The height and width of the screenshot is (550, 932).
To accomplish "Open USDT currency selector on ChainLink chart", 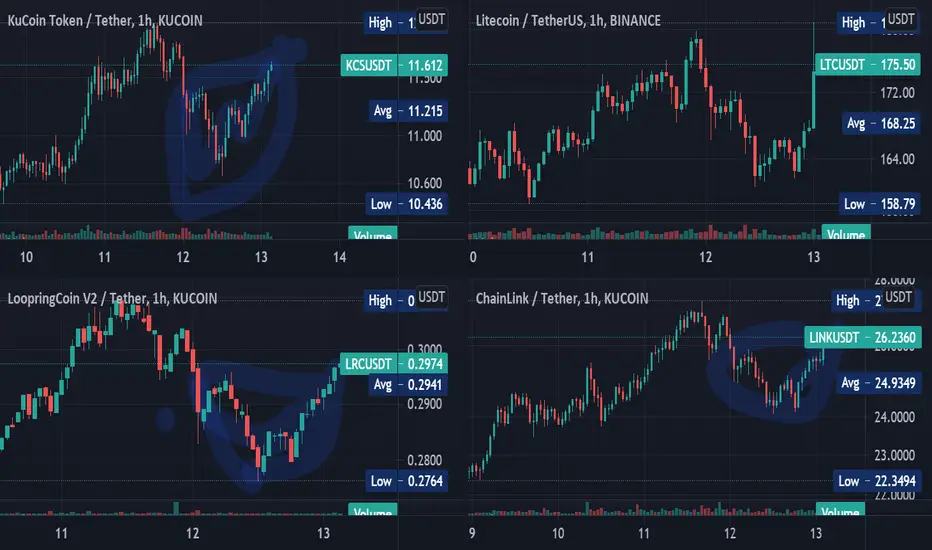I will [x=898, y=297].
